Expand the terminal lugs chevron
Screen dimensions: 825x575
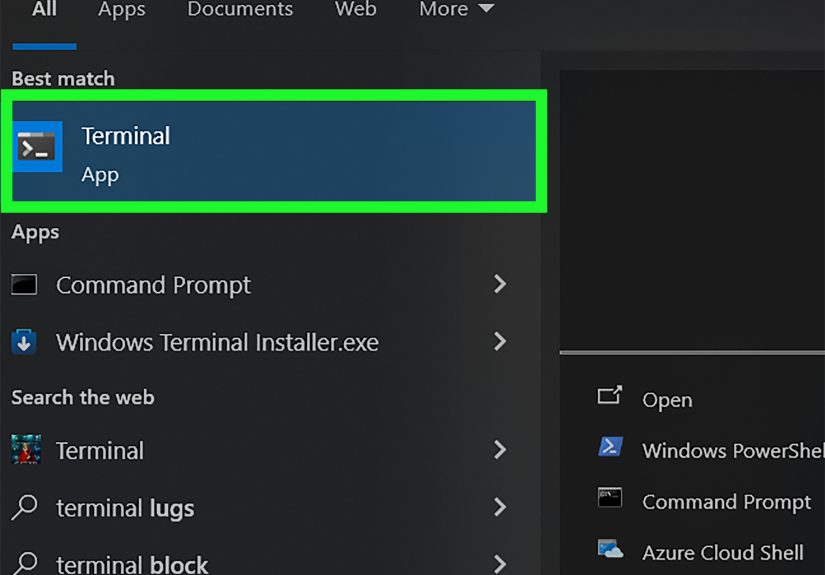(x=500, y=507)
